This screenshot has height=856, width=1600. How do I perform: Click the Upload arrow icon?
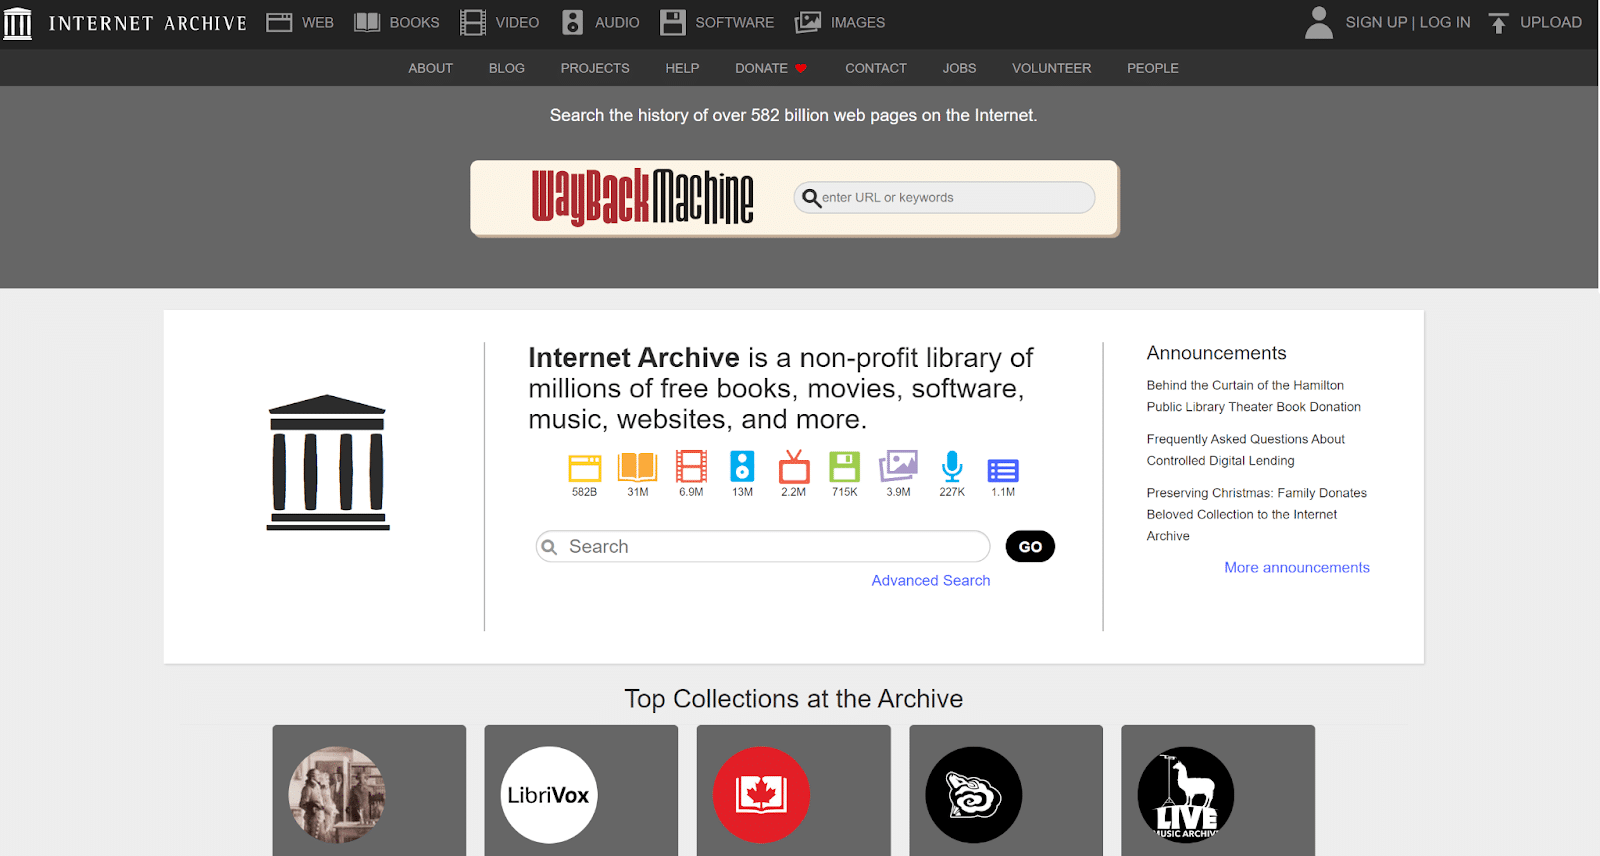point(1498,23)
